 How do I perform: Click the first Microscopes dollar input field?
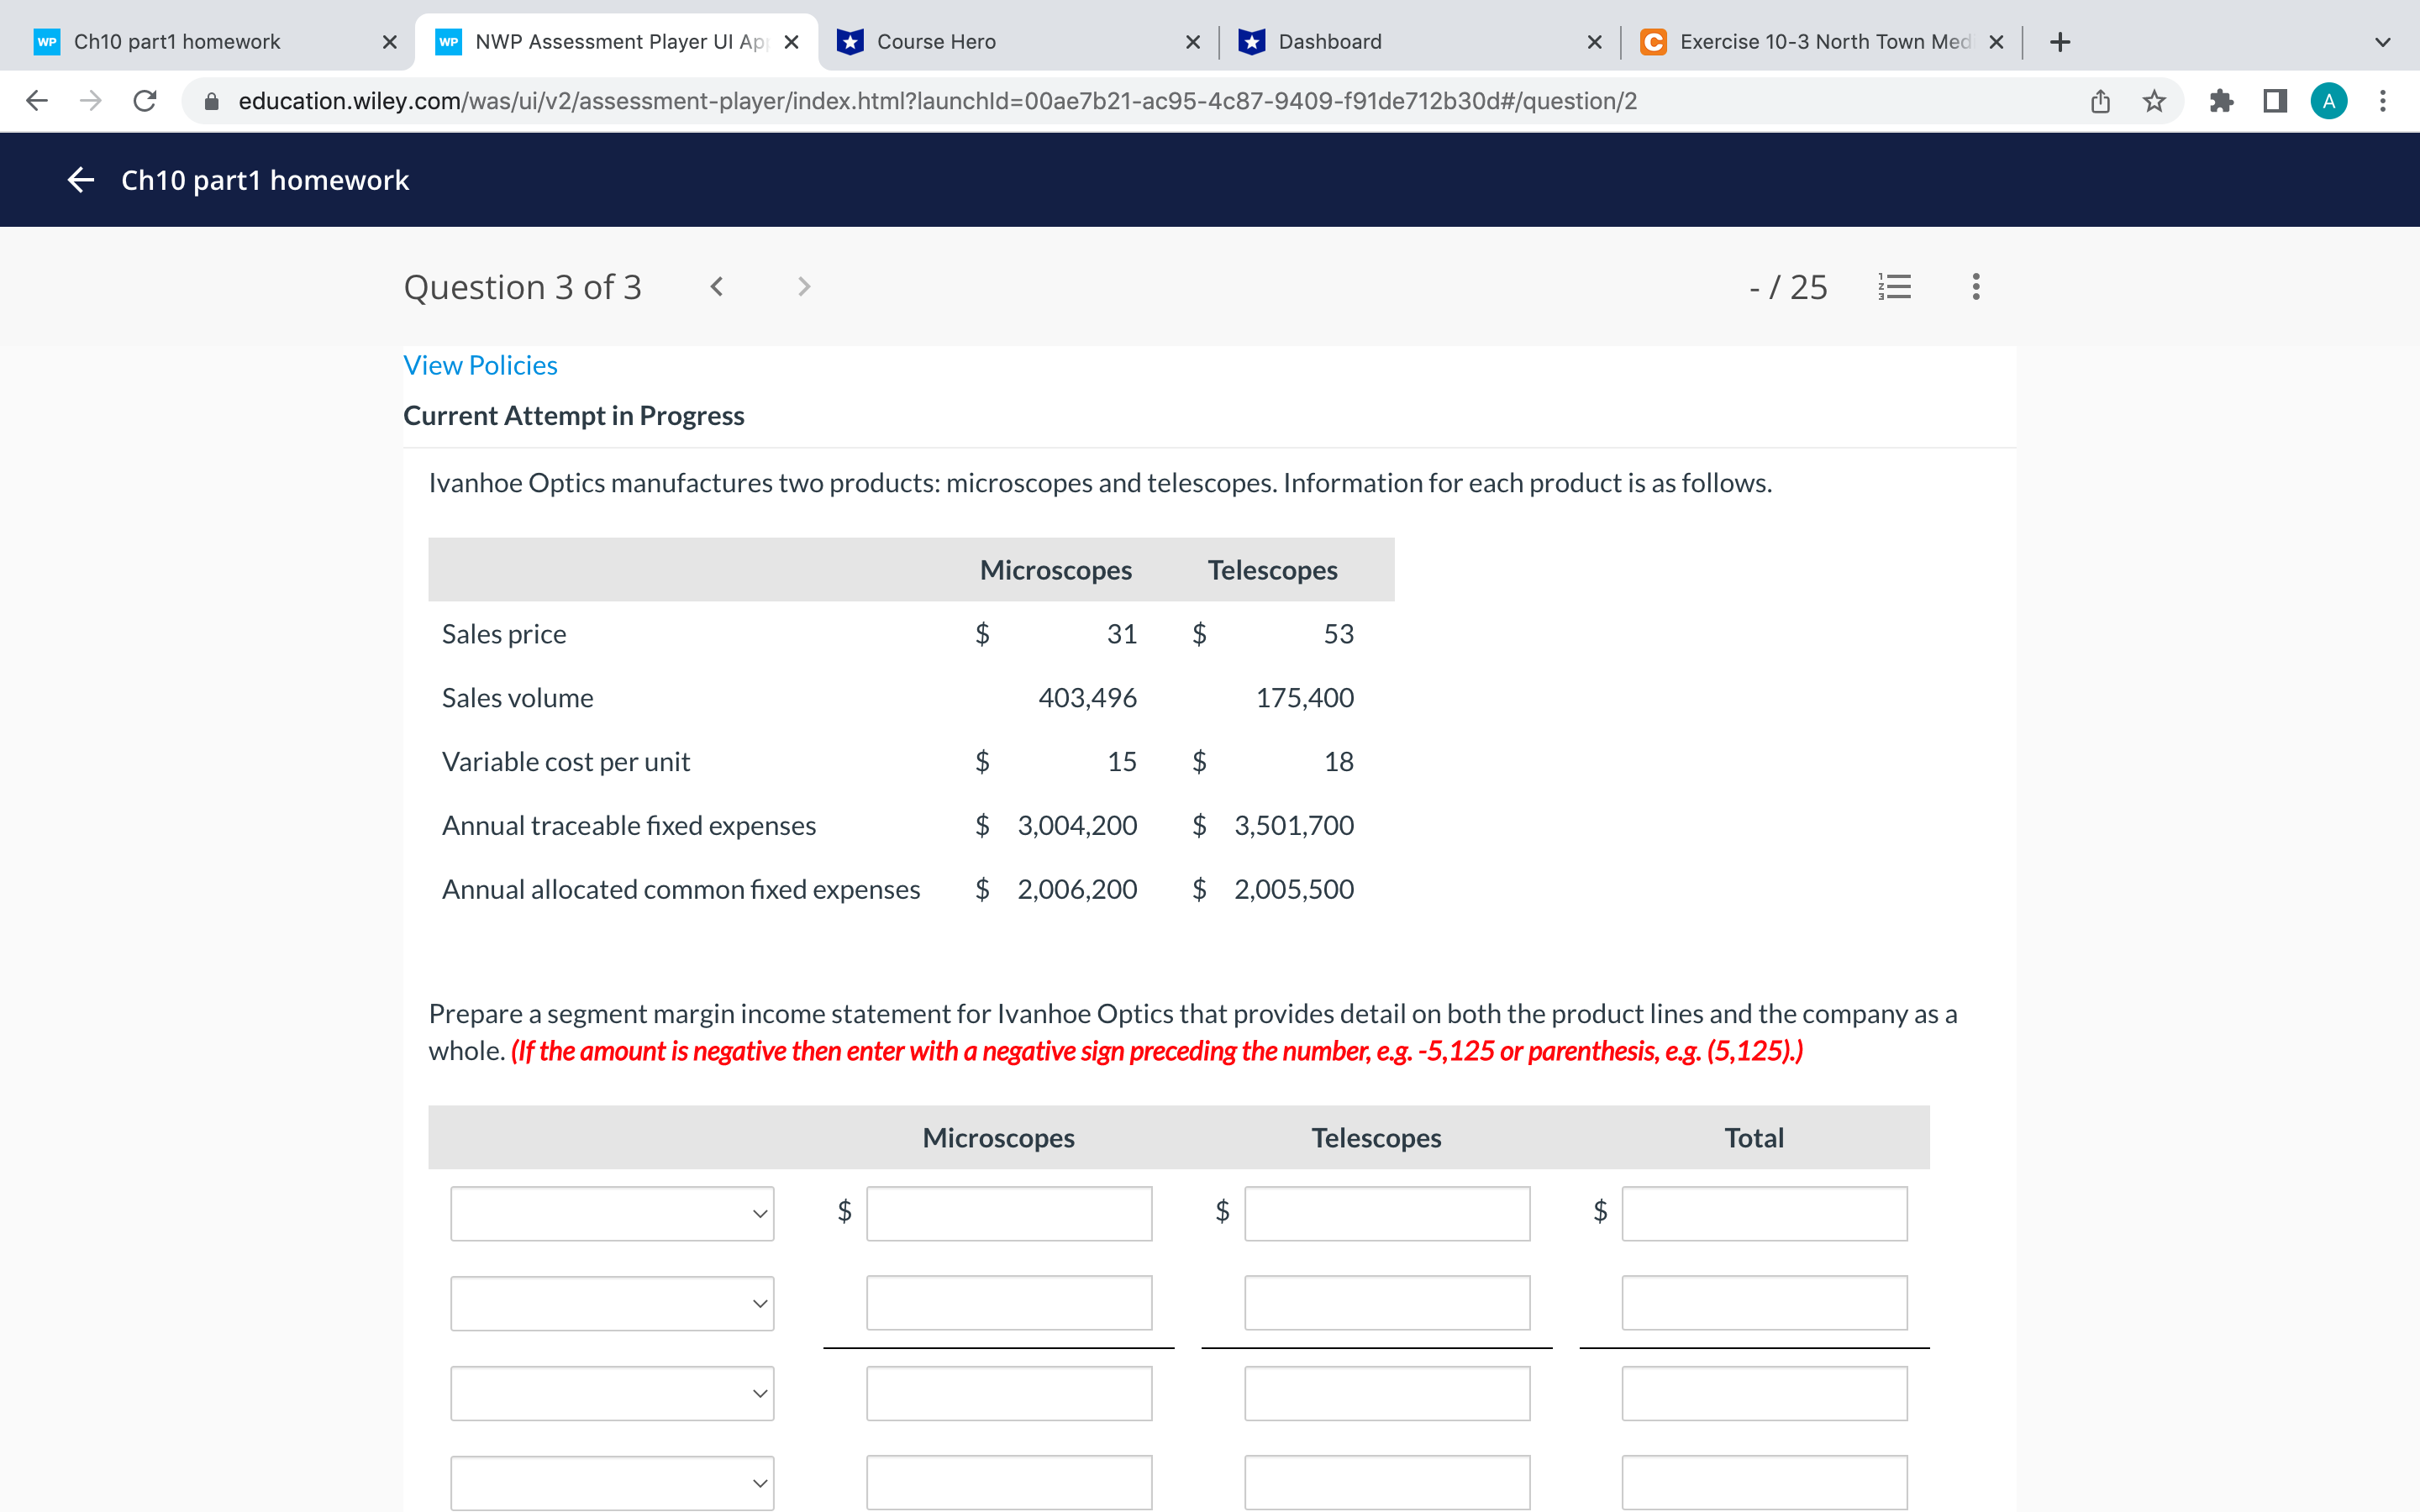pyautogui.click(x=1008, y=1213)
